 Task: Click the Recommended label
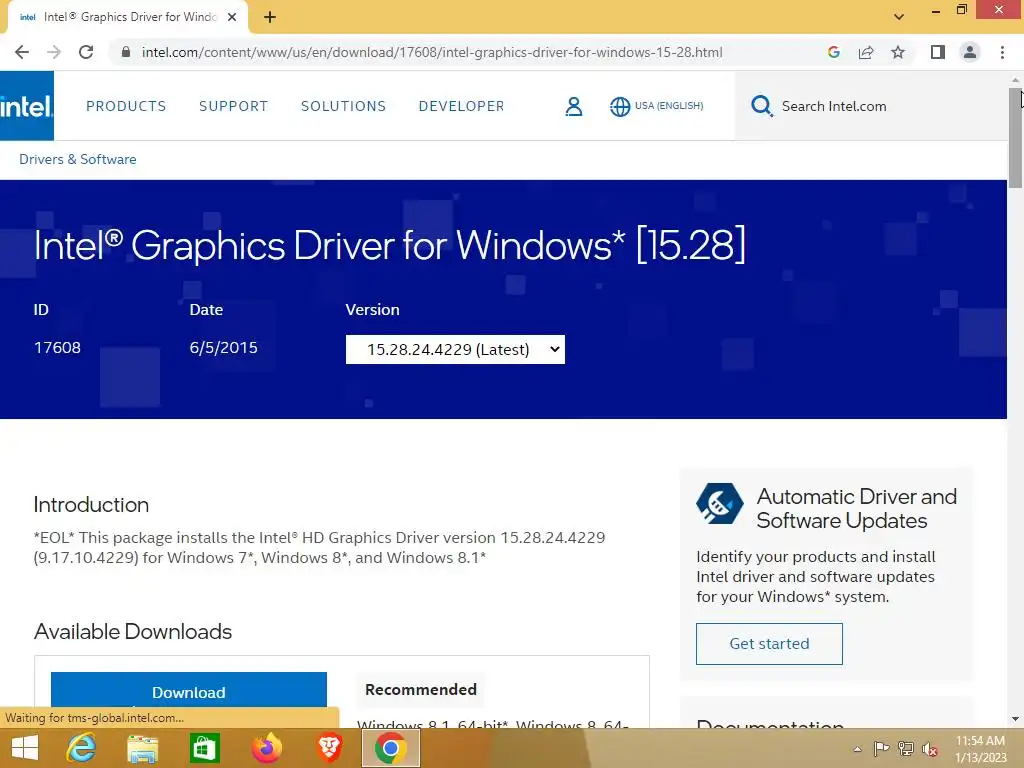pyautogui.click(x=421, y=690)
